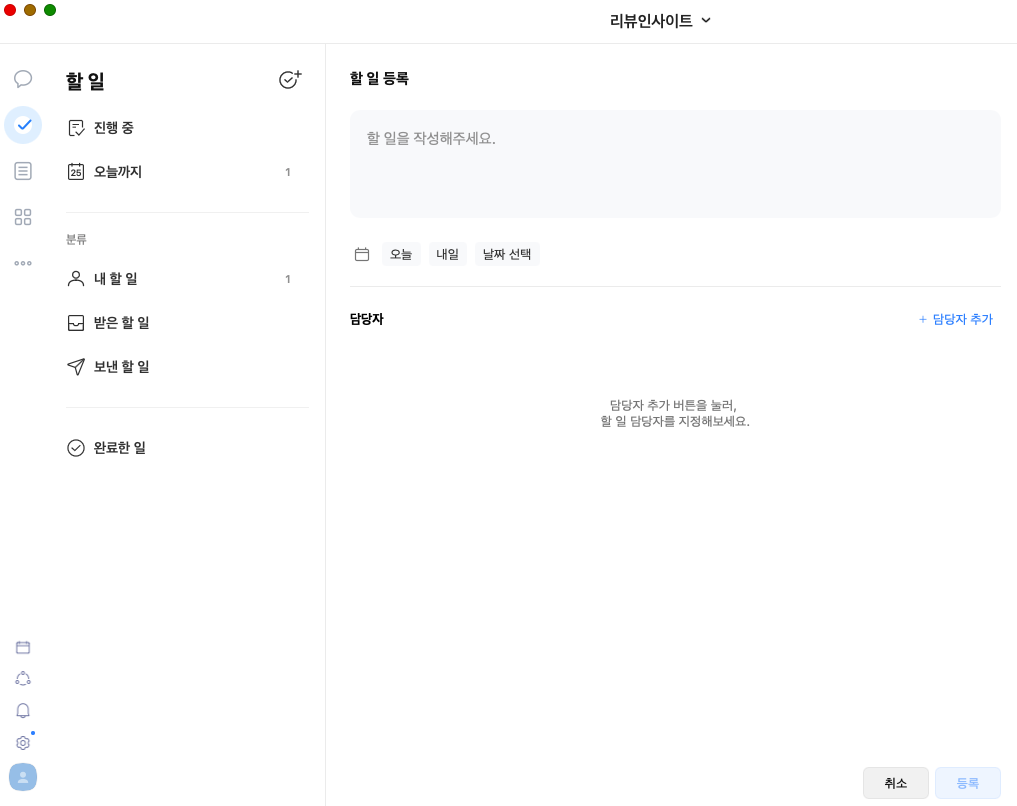The width and height of the screenshot is (1017, 806).
Task: Open the calendar icon at bottom sidebar
Action: 23,647
